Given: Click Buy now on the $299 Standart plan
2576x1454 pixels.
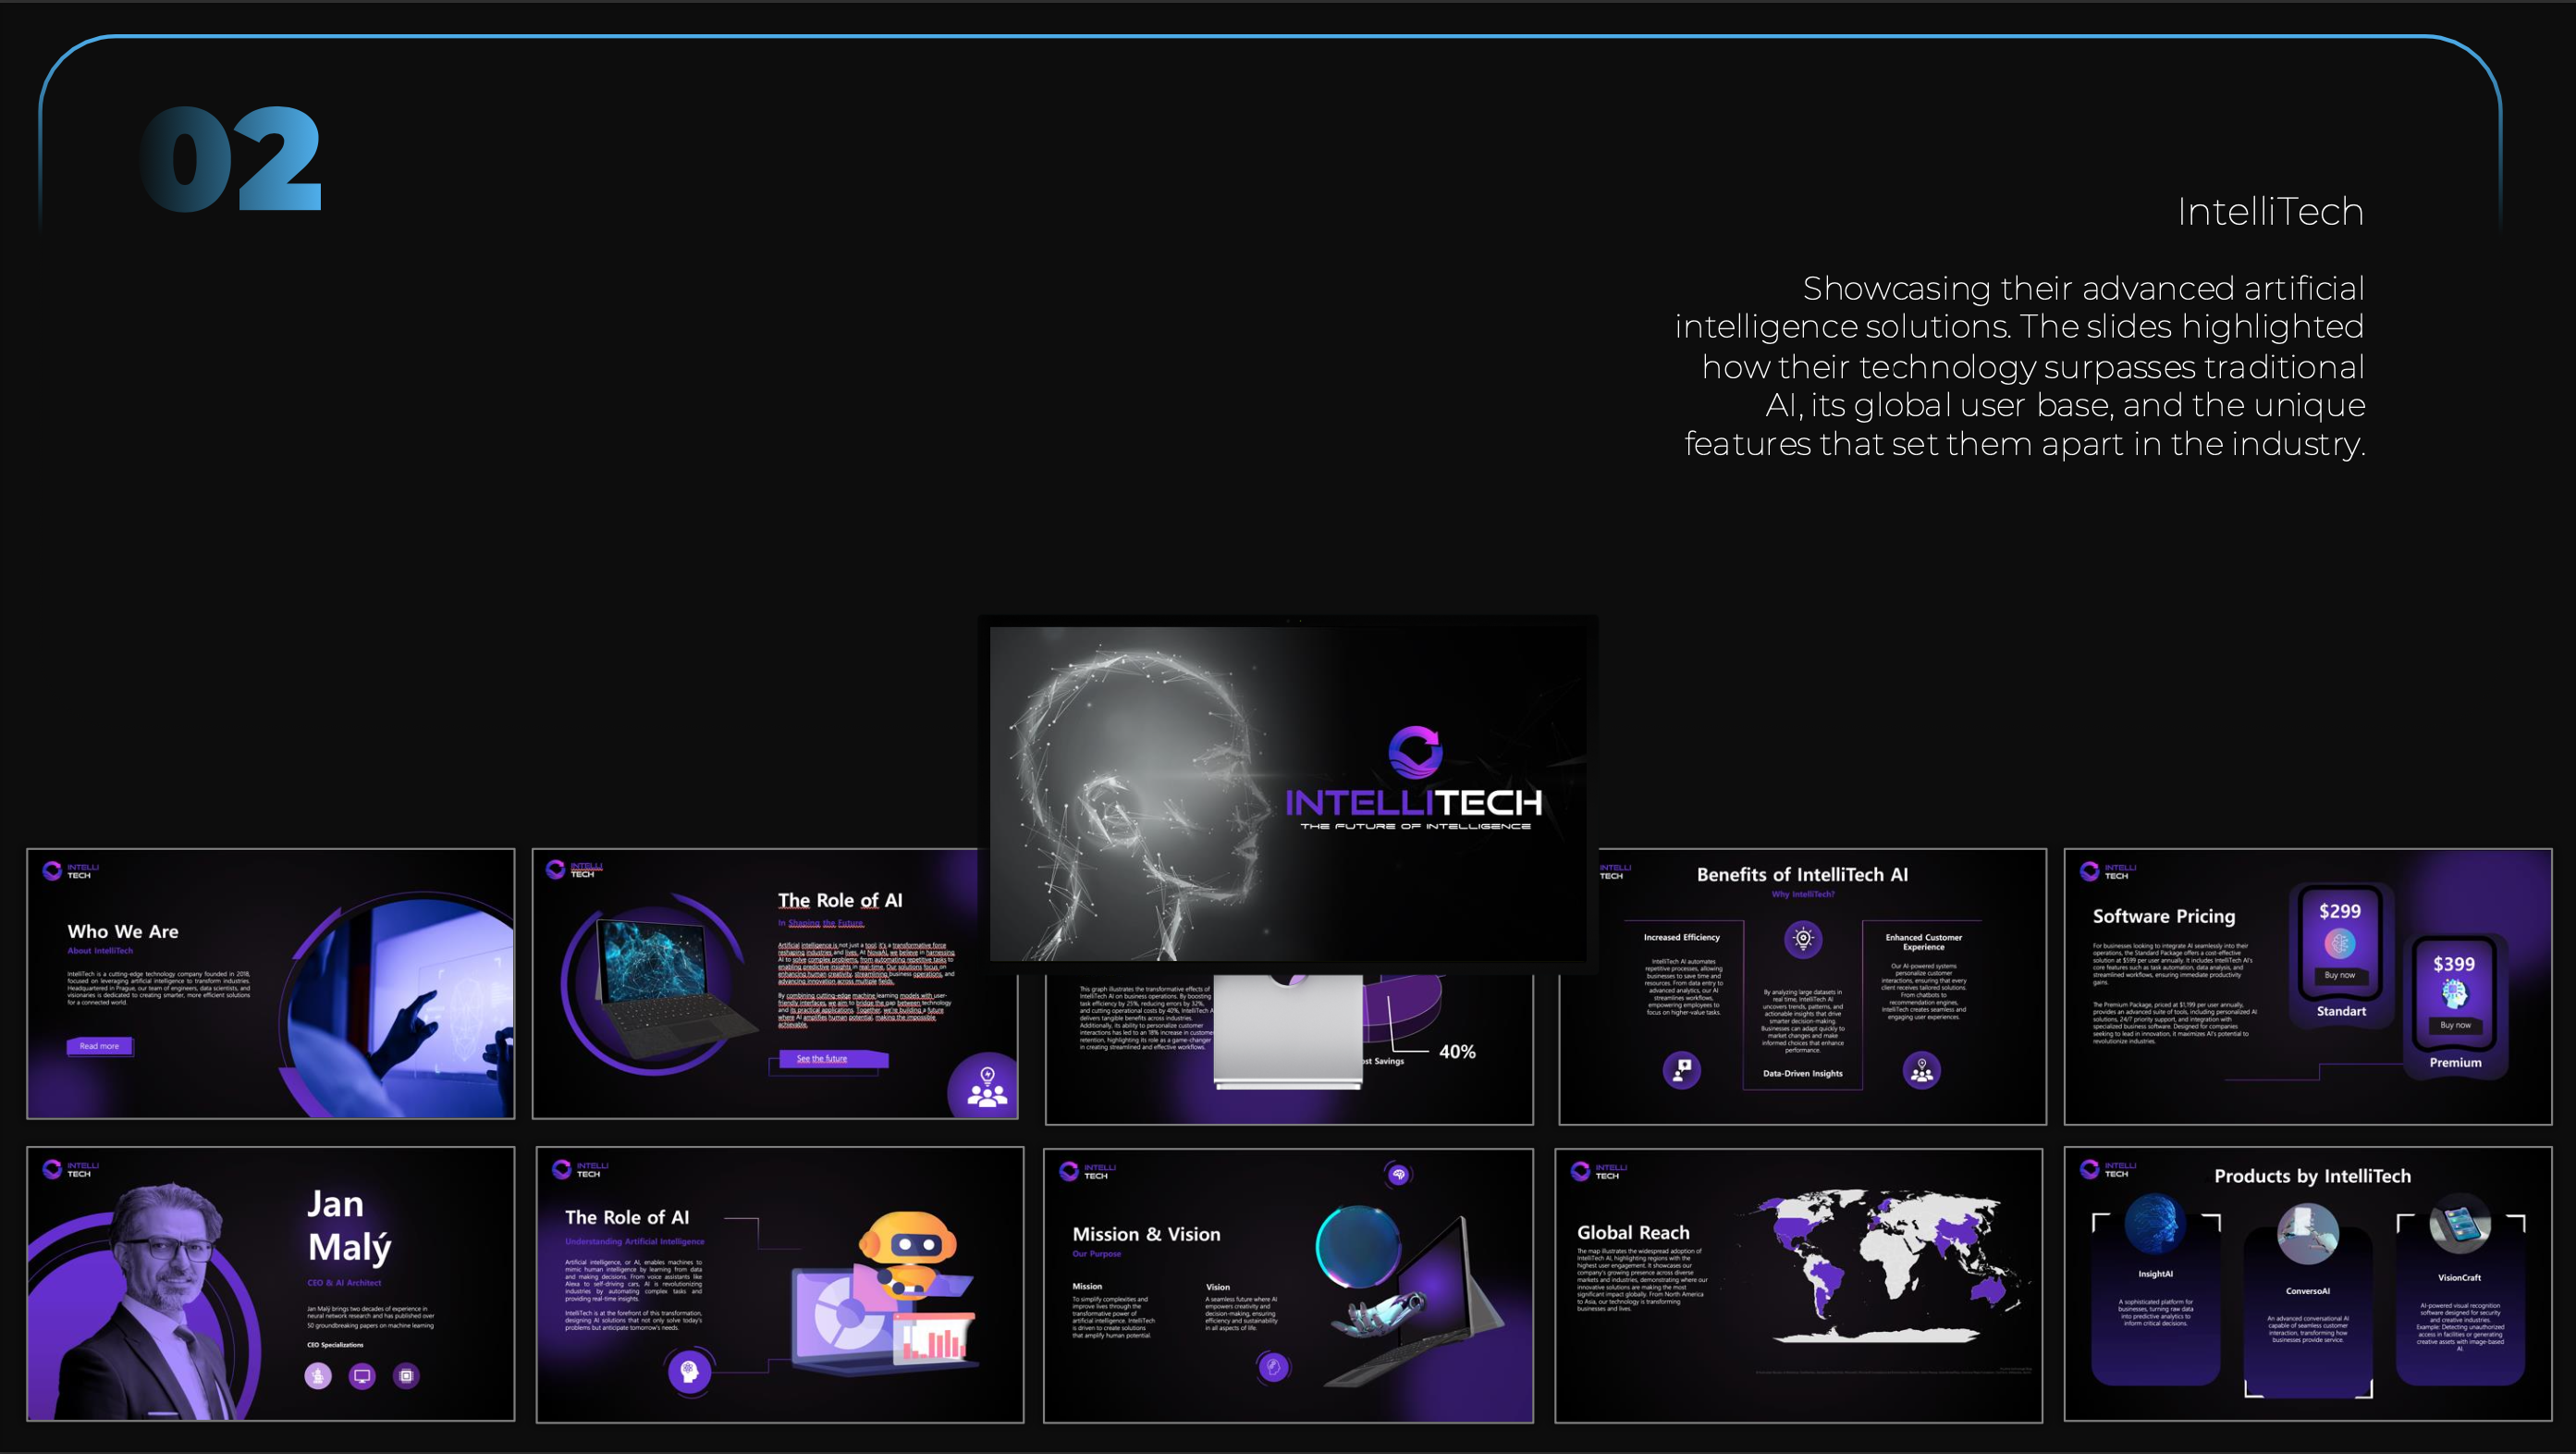Looking at the screenshot, I should (2339, 975).
